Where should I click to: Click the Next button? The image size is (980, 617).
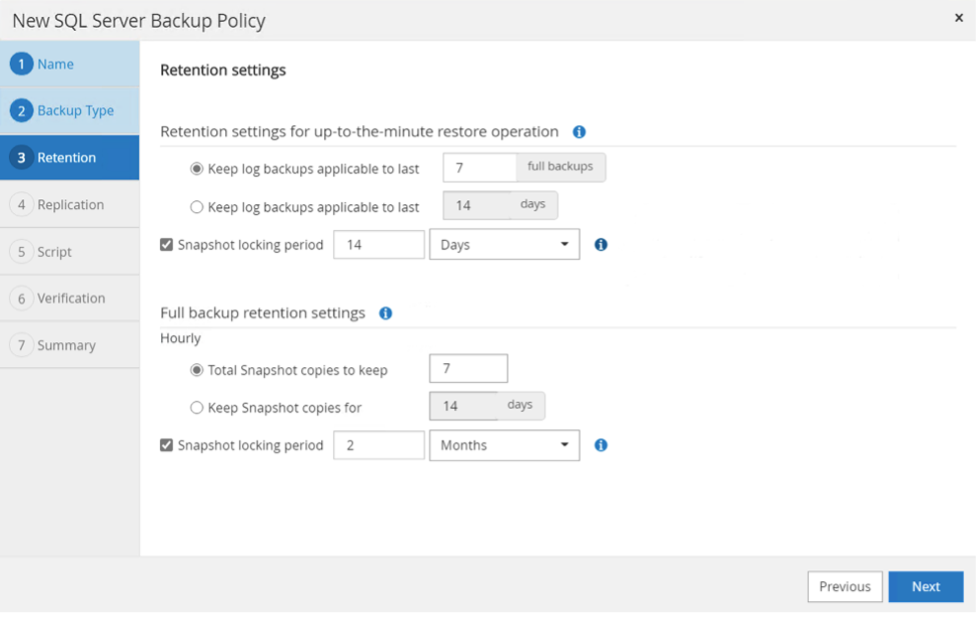coord(926,586)
